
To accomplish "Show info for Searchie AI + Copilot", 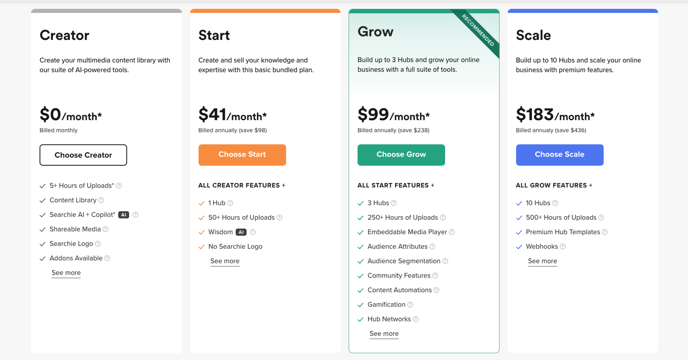I will pyautogui.click(x=135, y=215).
